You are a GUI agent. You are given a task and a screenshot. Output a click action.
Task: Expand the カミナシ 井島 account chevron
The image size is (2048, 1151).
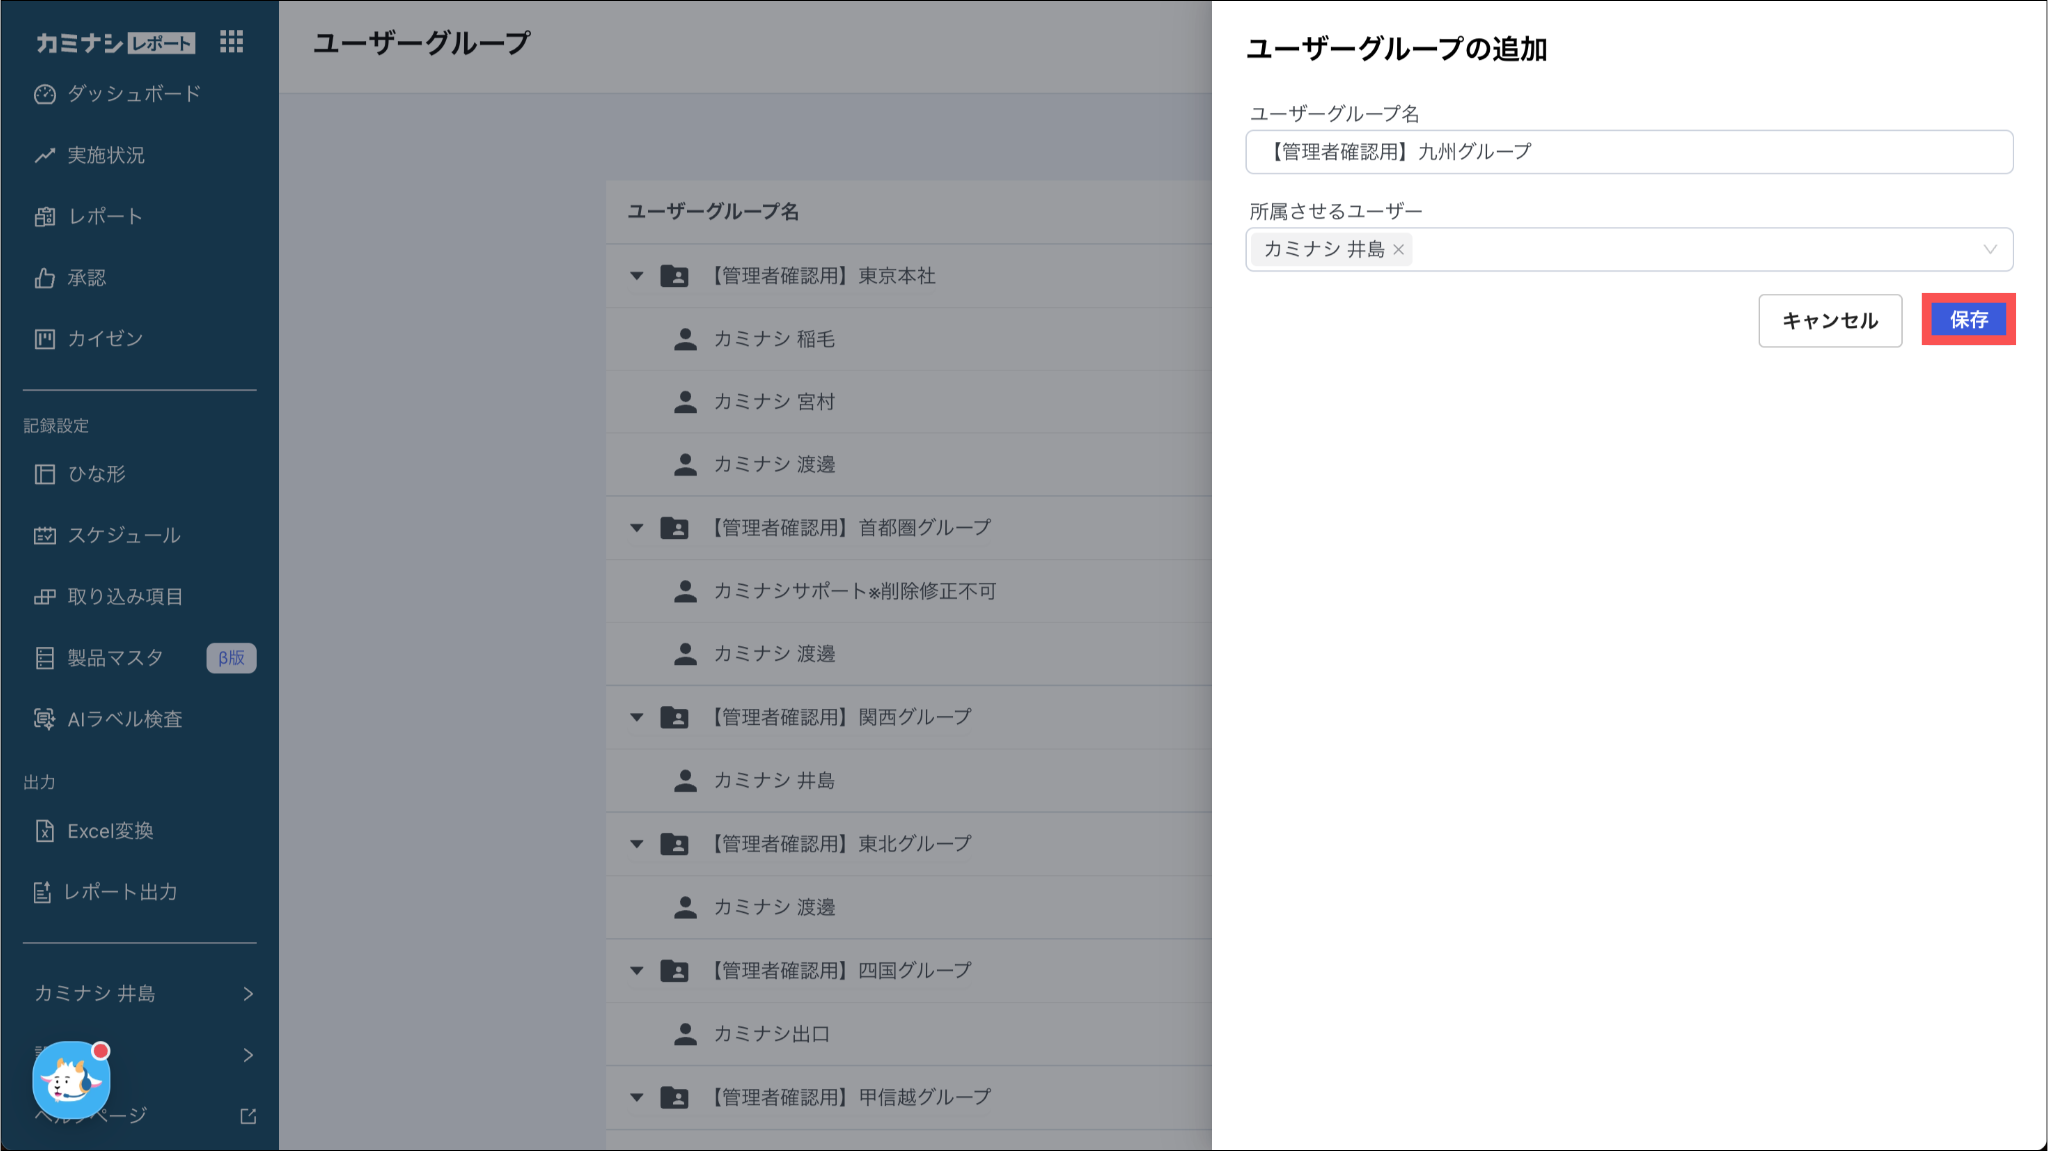pyautogui.click(x=248, y=994)
